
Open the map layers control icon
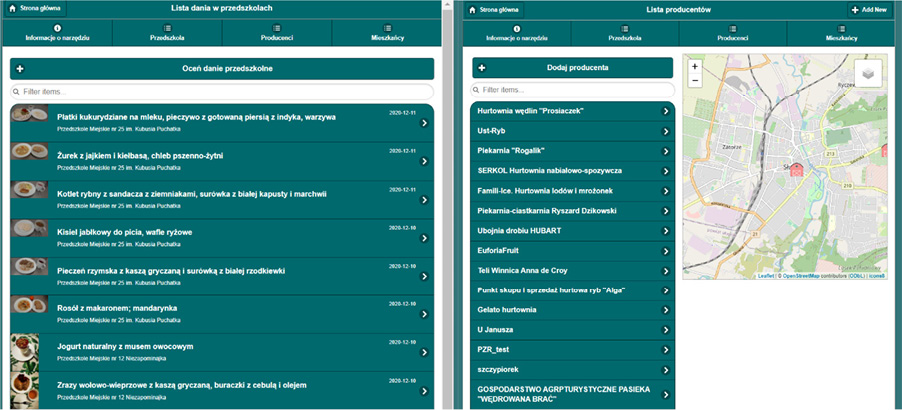[x=868, y=74]
